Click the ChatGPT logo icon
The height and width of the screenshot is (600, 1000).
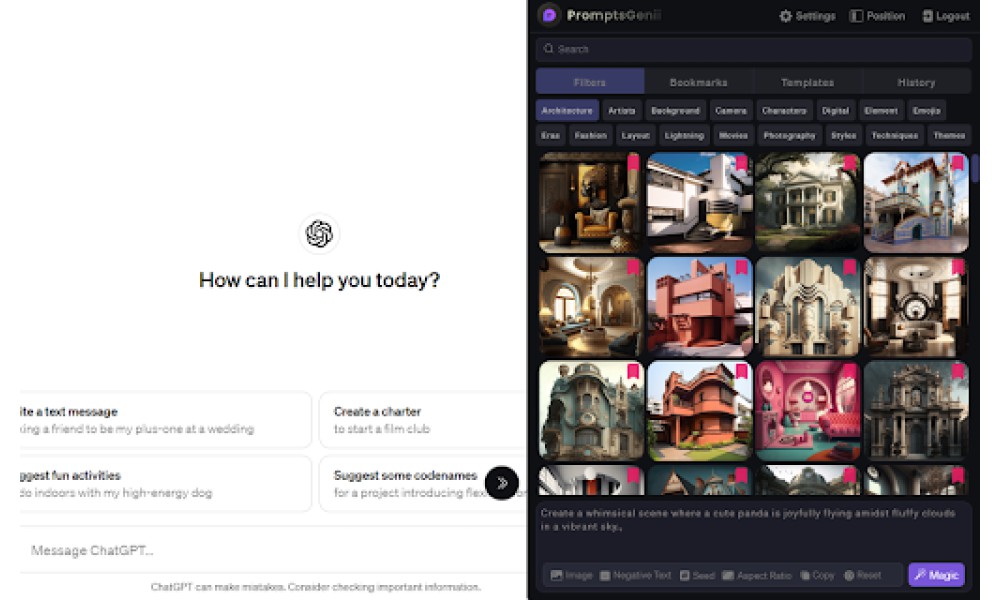(319, 233)
